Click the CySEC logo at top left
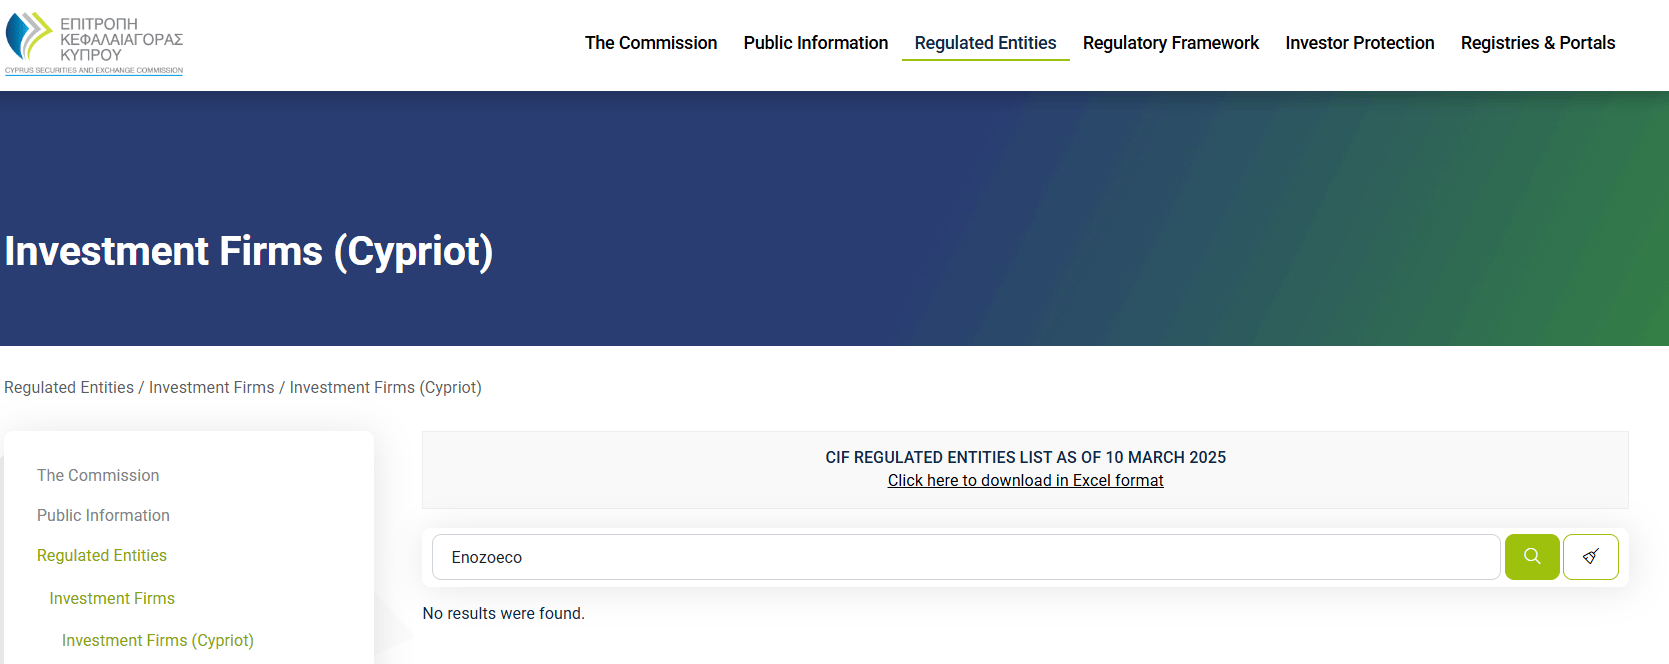Screen dimensions: 1669x664 (94, 43)
